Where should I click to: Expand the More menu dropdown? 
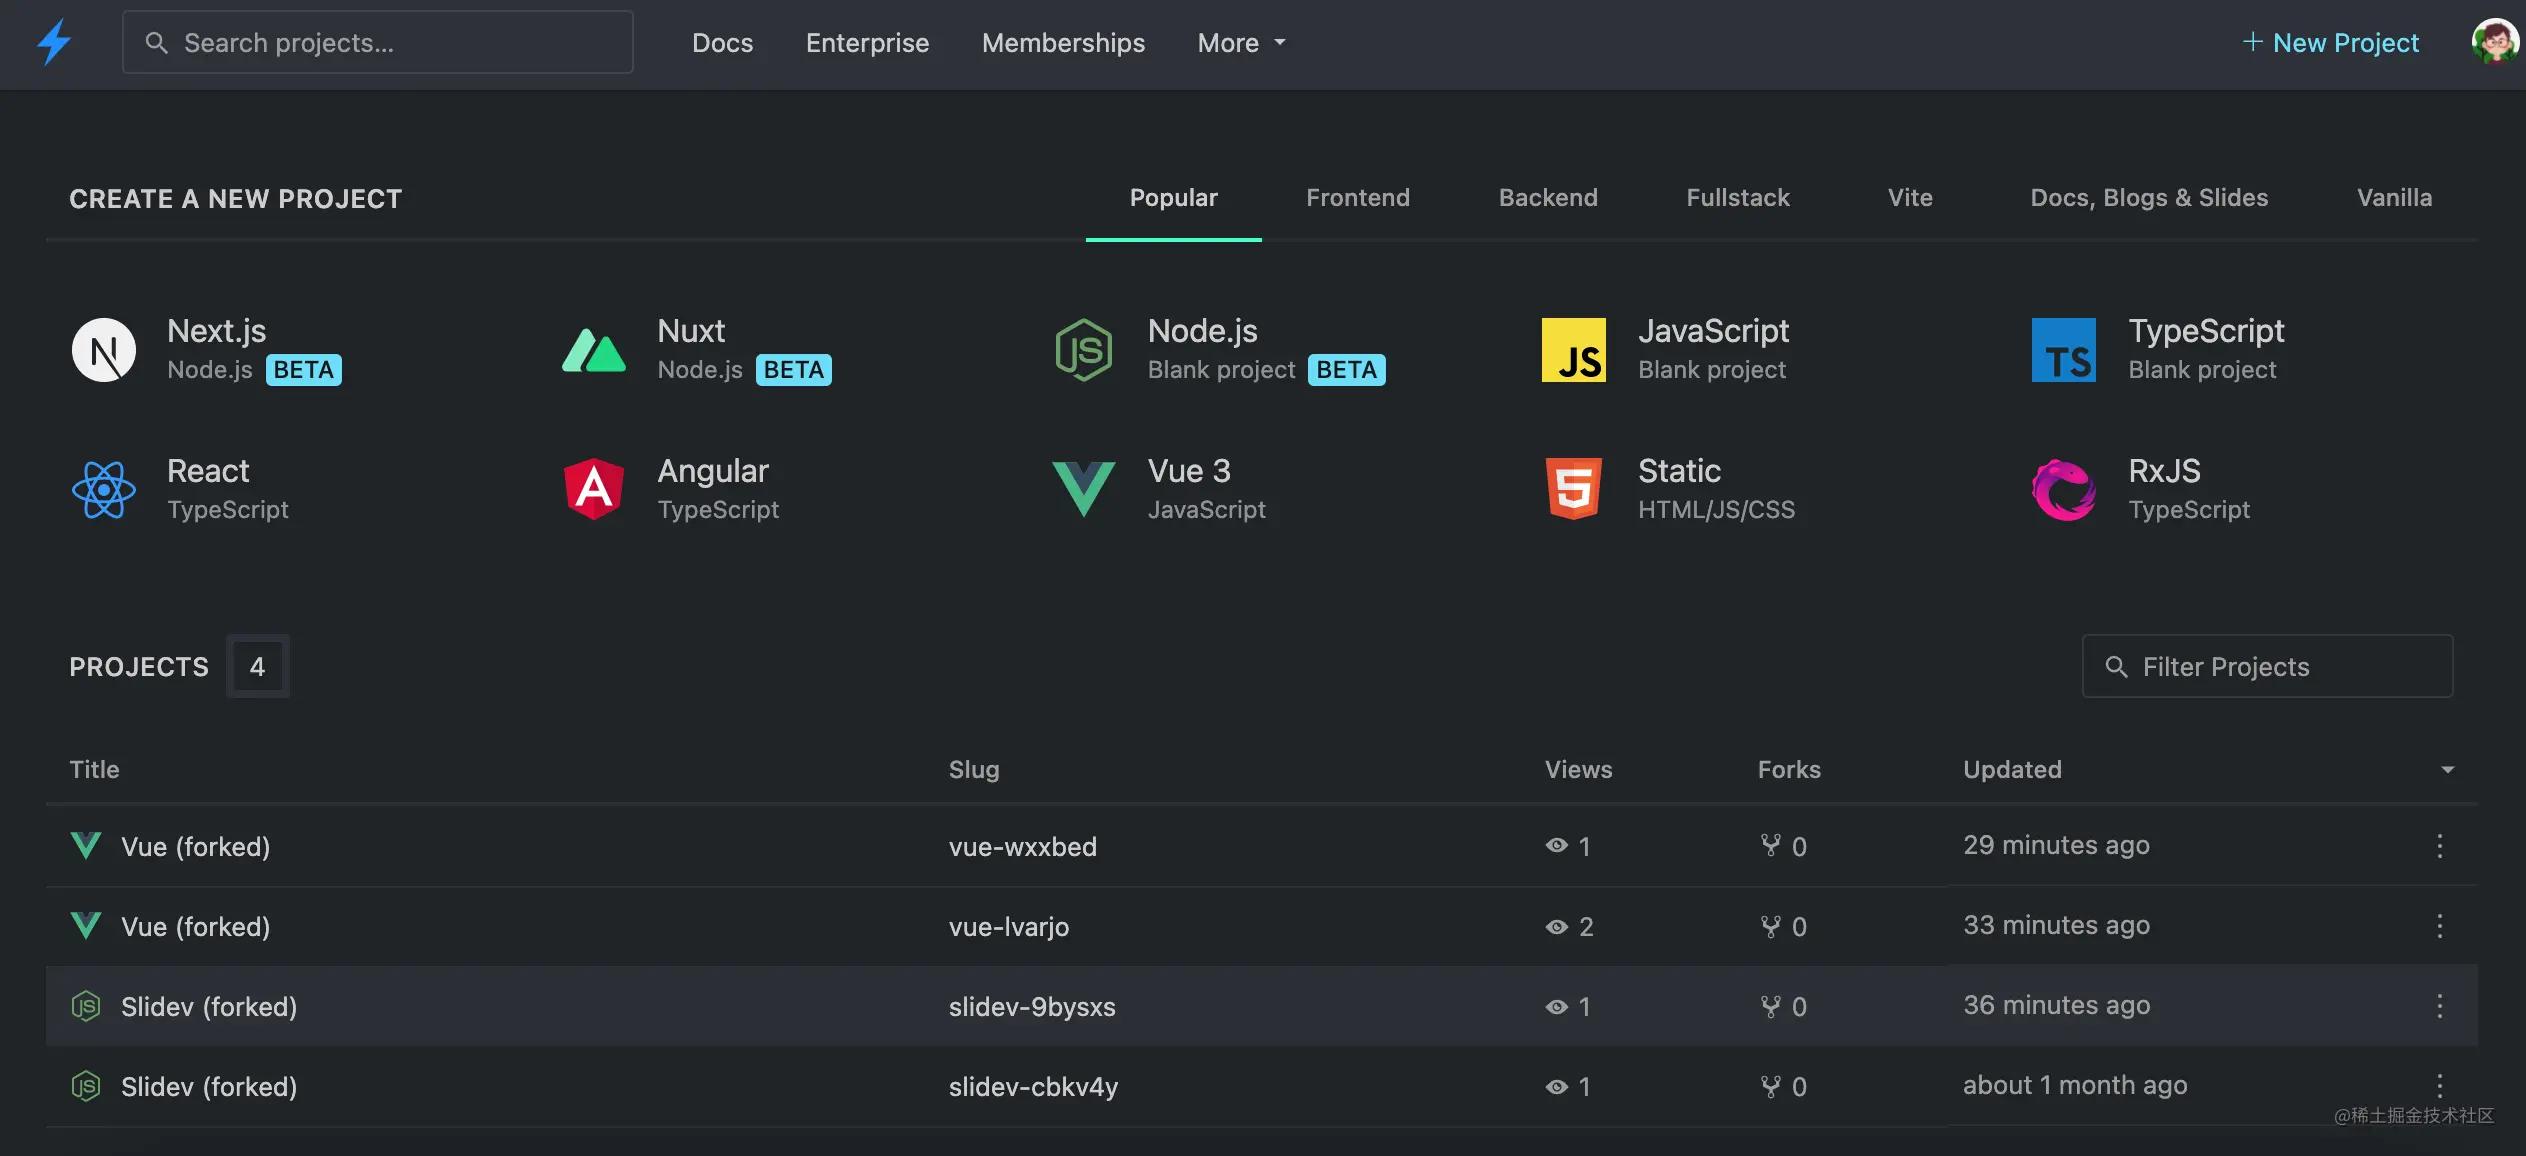pos(1241,43)
